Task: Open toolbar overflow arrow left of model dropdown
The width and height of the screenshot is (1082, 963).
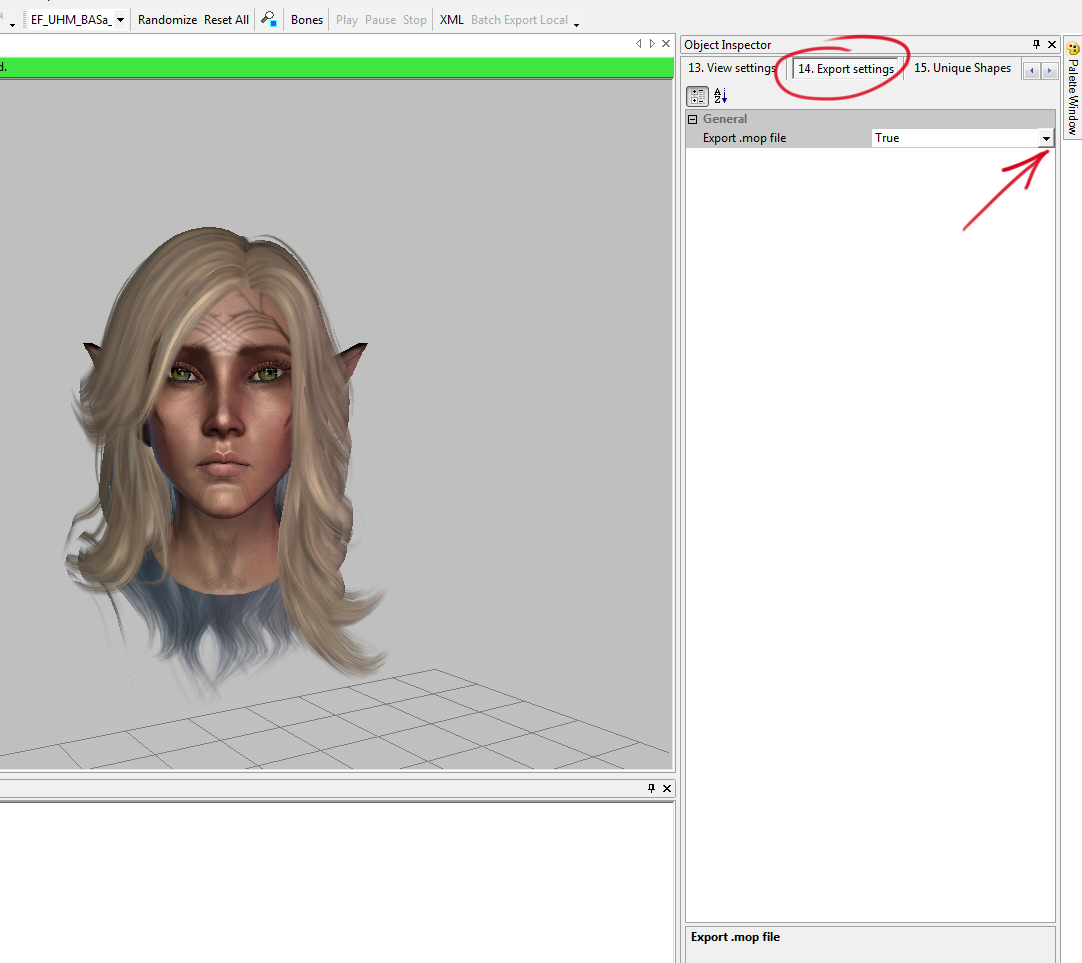Action: tap(12, 25)
